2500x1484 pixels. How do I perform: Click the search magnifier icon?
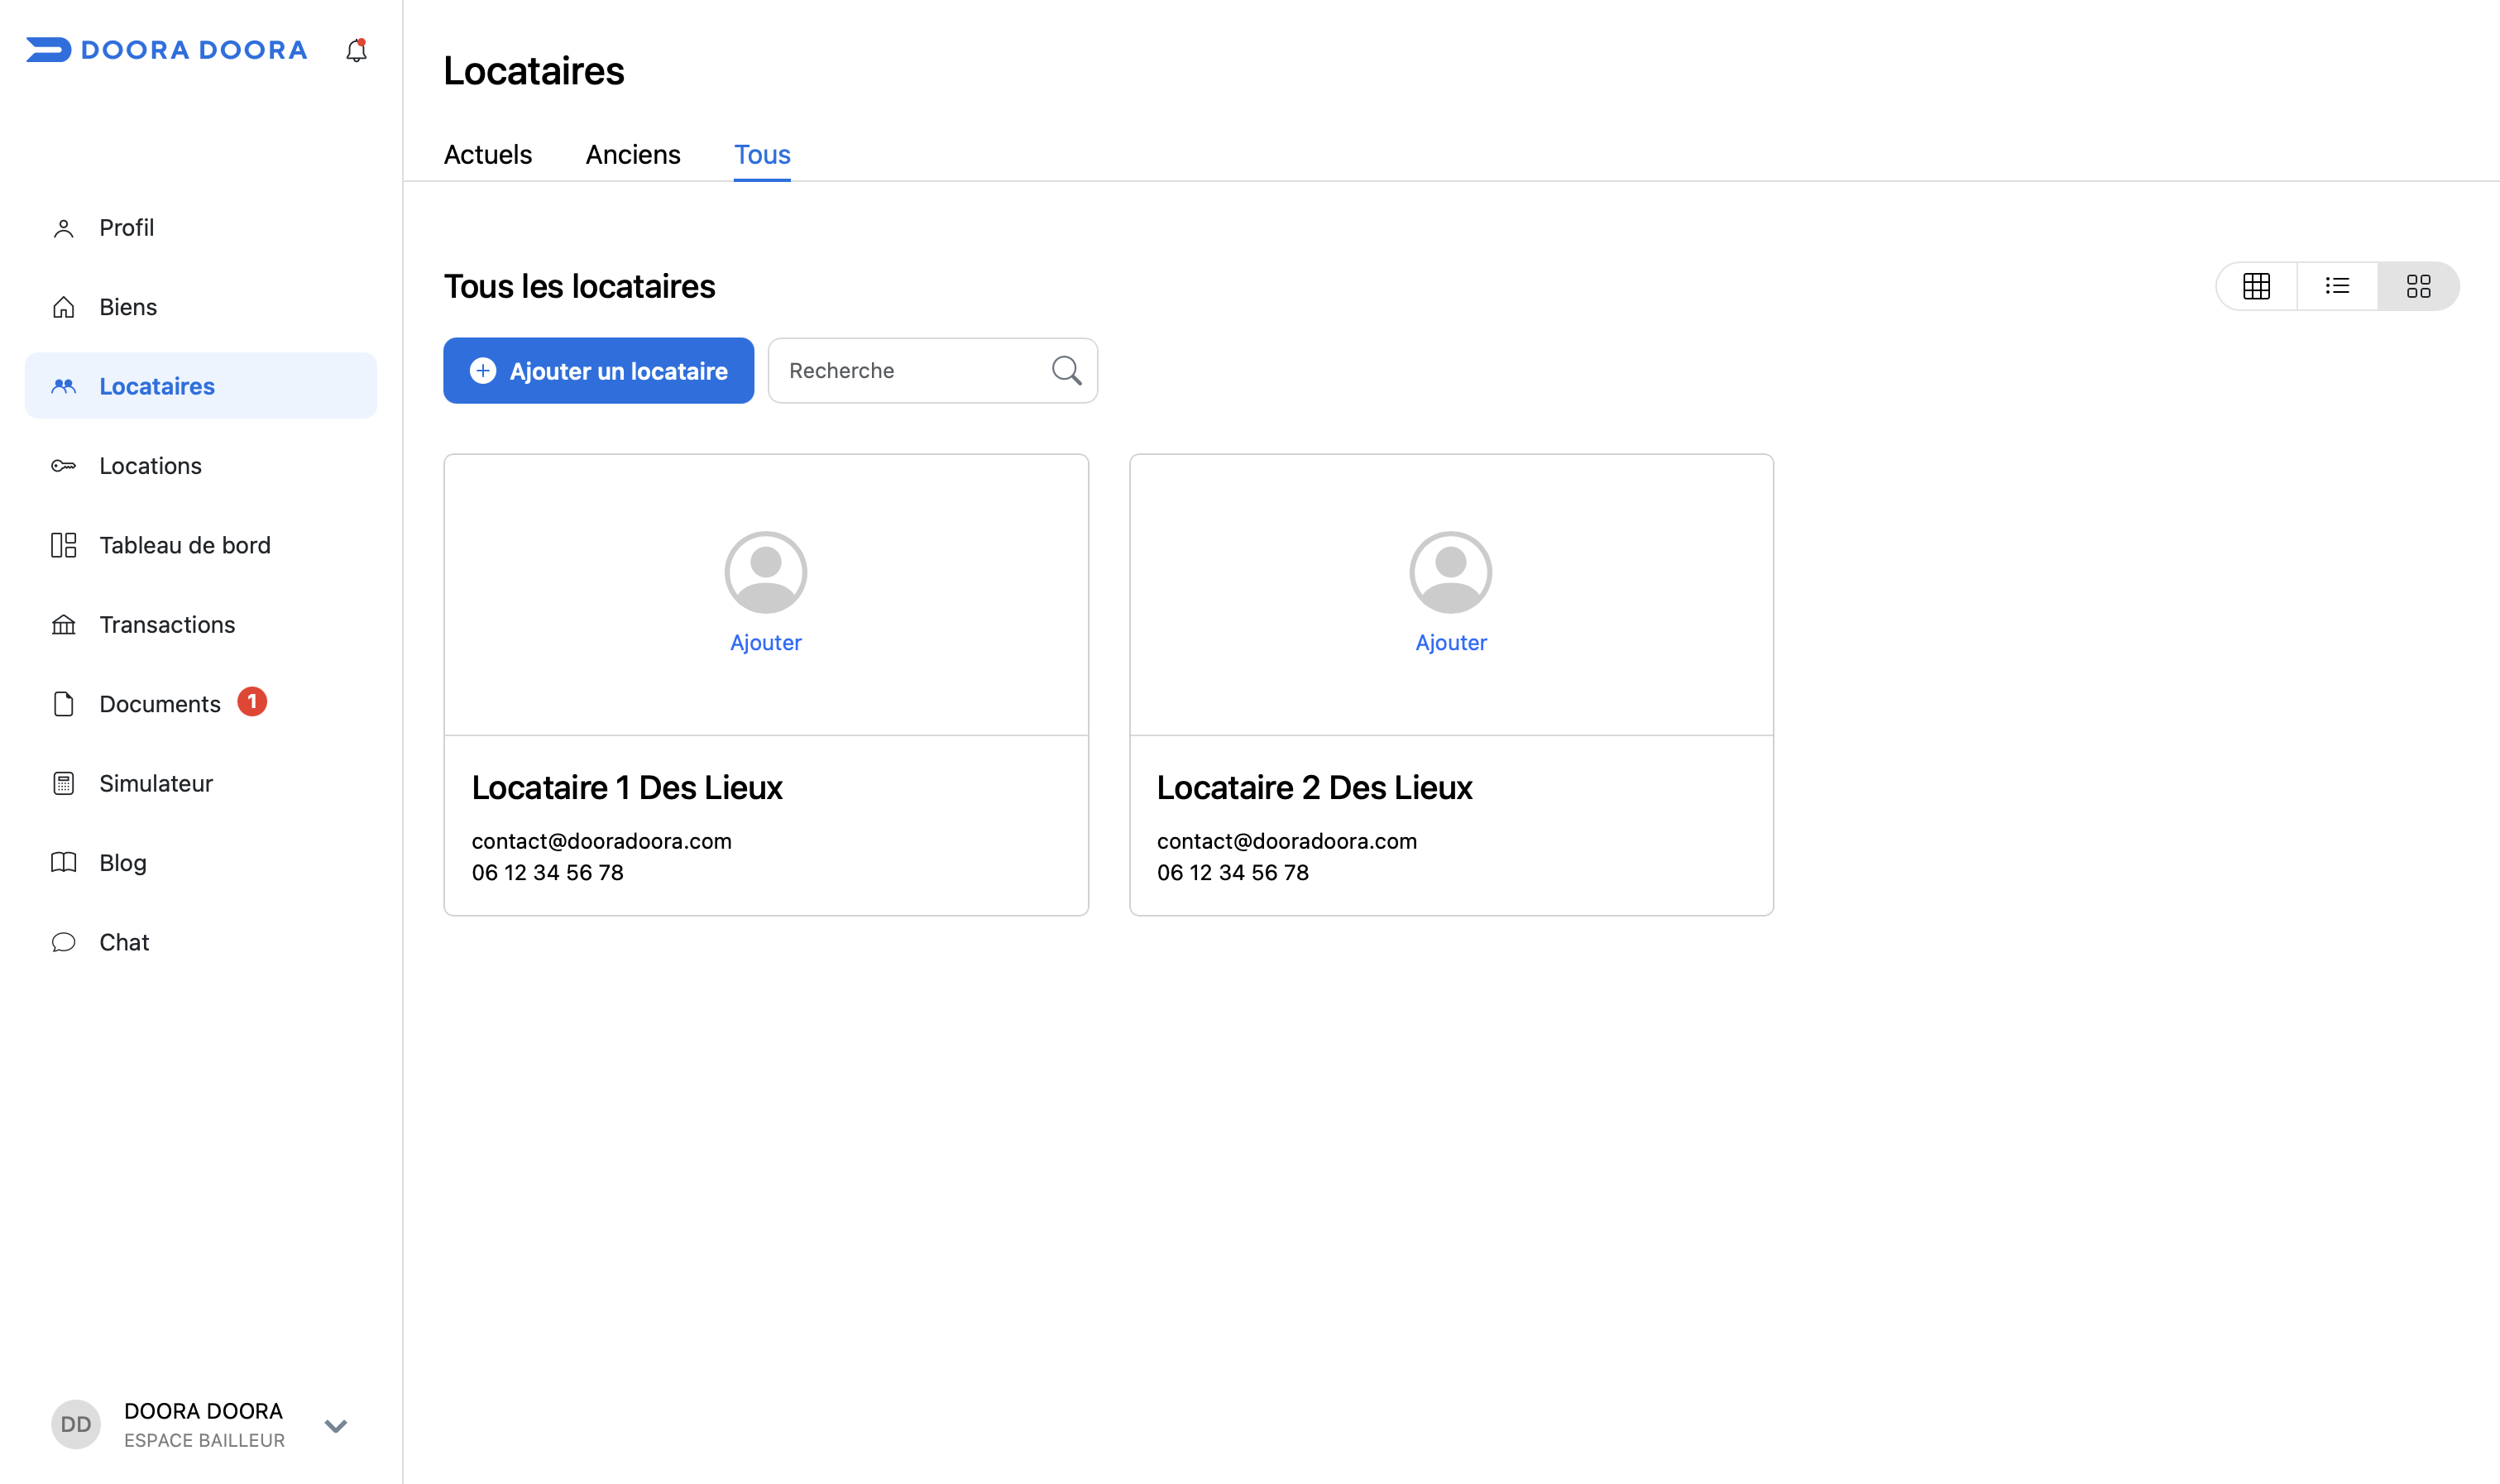pos(1066,371)
